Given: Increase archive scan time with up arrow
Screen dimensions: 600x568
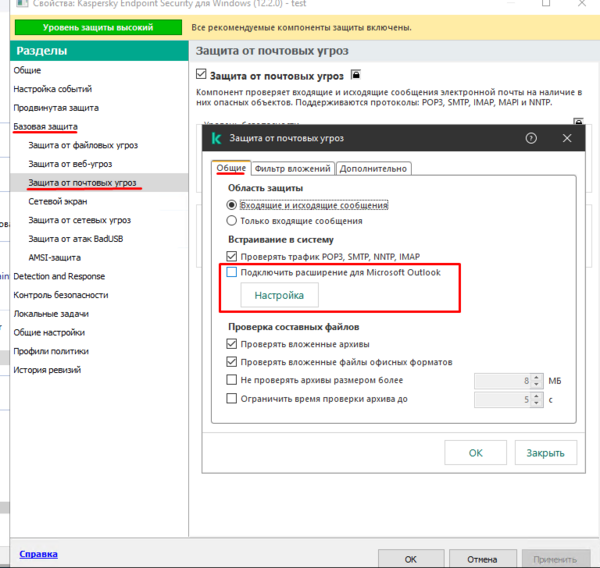Looking at the screenshot, I should 536,396.
